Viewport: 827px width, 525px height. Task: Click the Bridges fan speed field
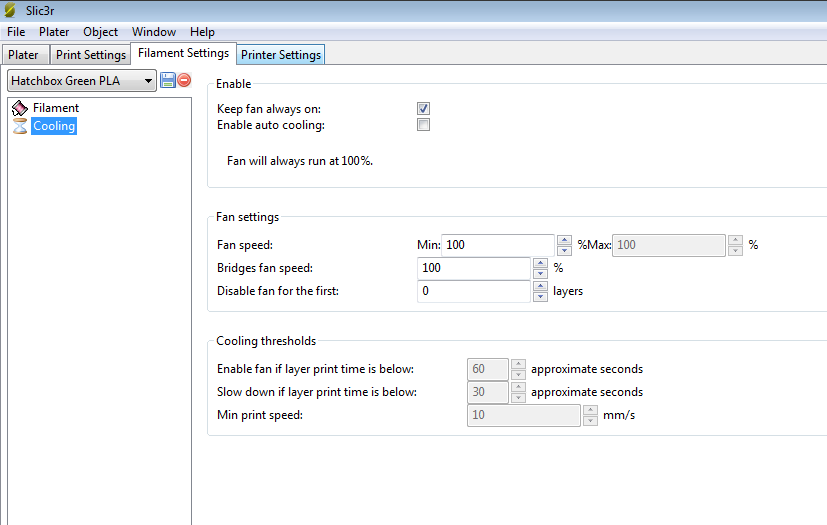[474, 268]
